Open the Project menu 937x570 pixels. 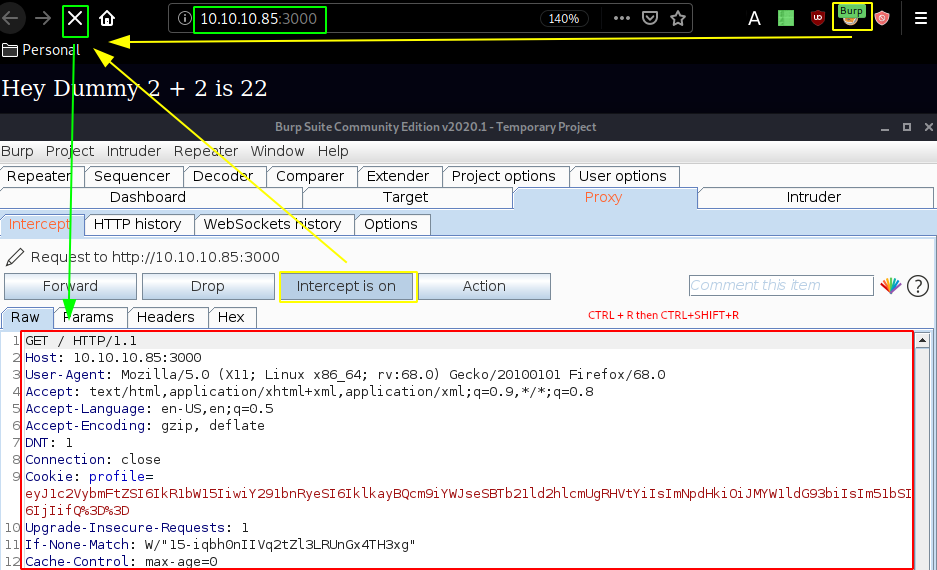[70, 151]
